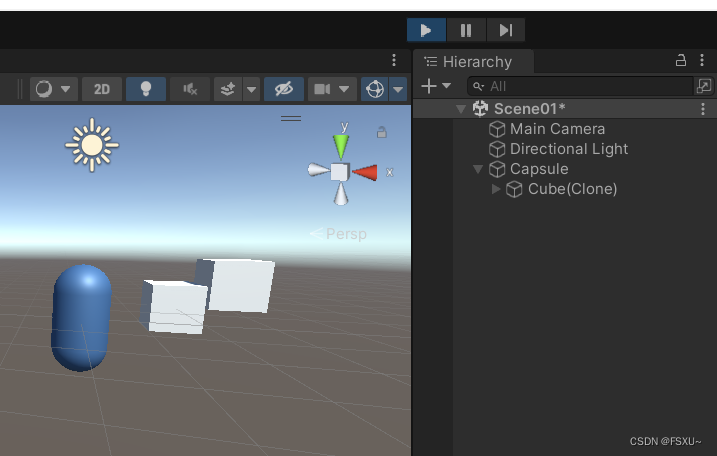
Task: Expand the Cube(Clone) foldout arrow
Action: click(496, 189)
